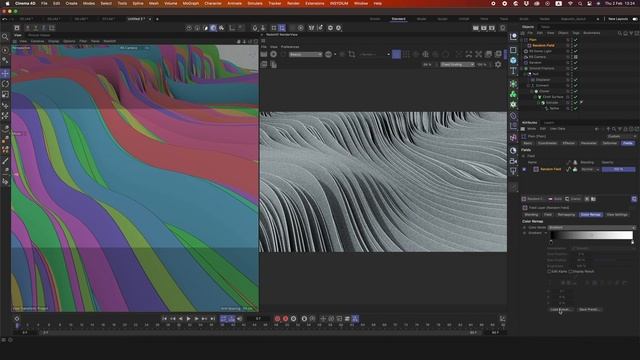This screenshot has width=640, height=360.
Task: Click the Load Preset button
Action: [560, 309]
